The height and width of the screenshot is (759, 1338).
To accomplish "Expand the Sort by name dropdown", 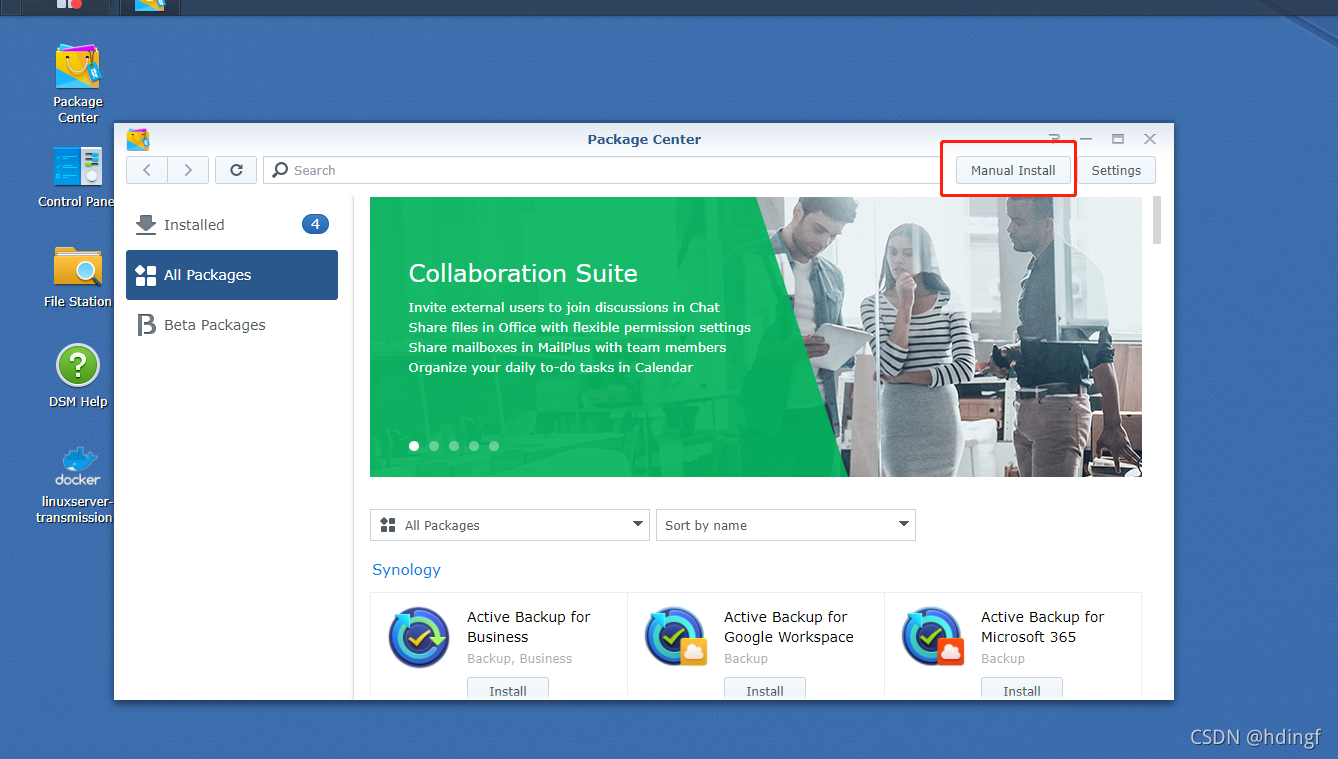I will tap(786, 525).
